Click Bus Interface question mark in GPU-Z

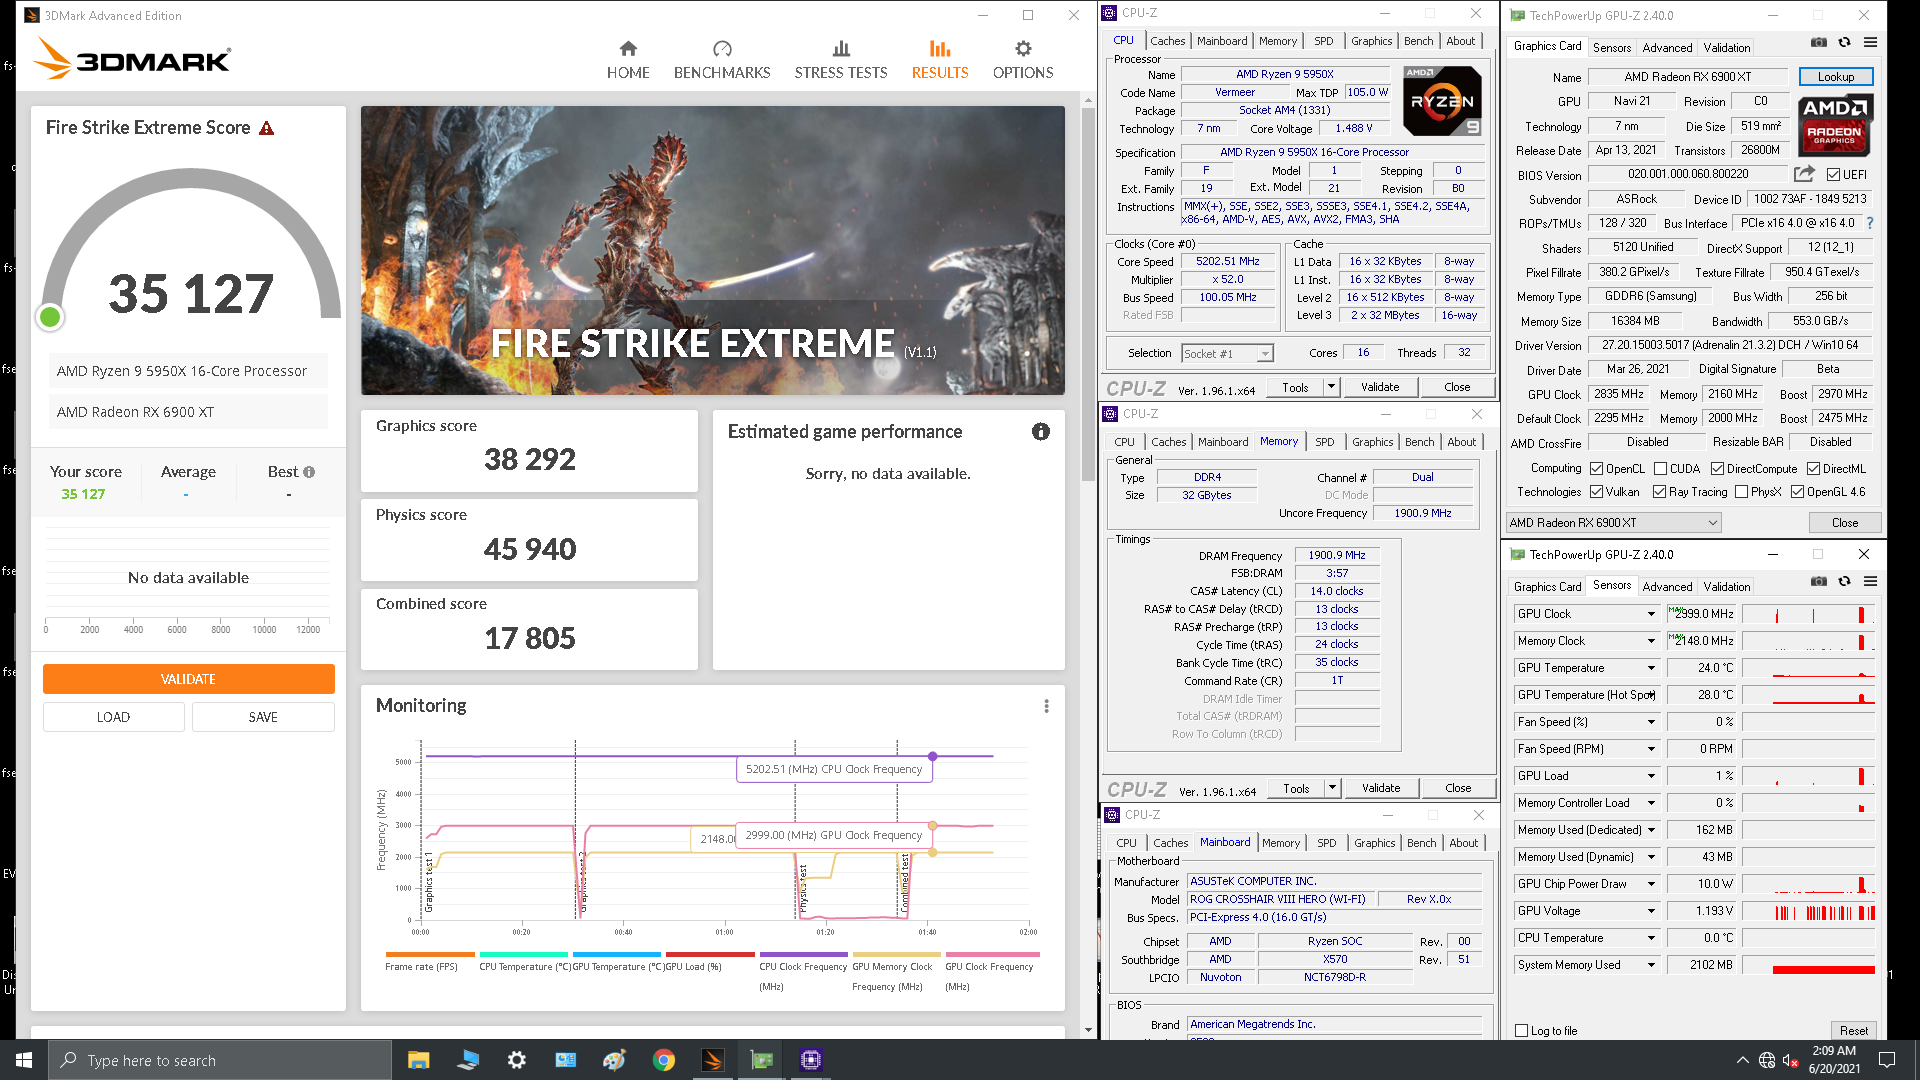pyautogui.click(x=1870, y=223)
